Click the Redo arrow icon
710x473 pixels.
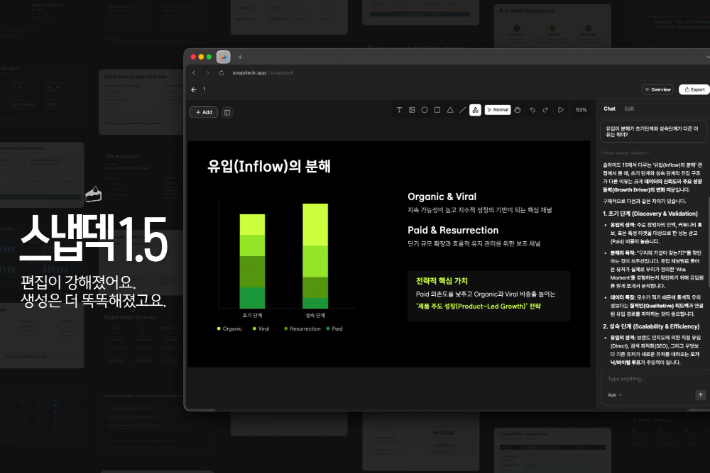(545, 110)
